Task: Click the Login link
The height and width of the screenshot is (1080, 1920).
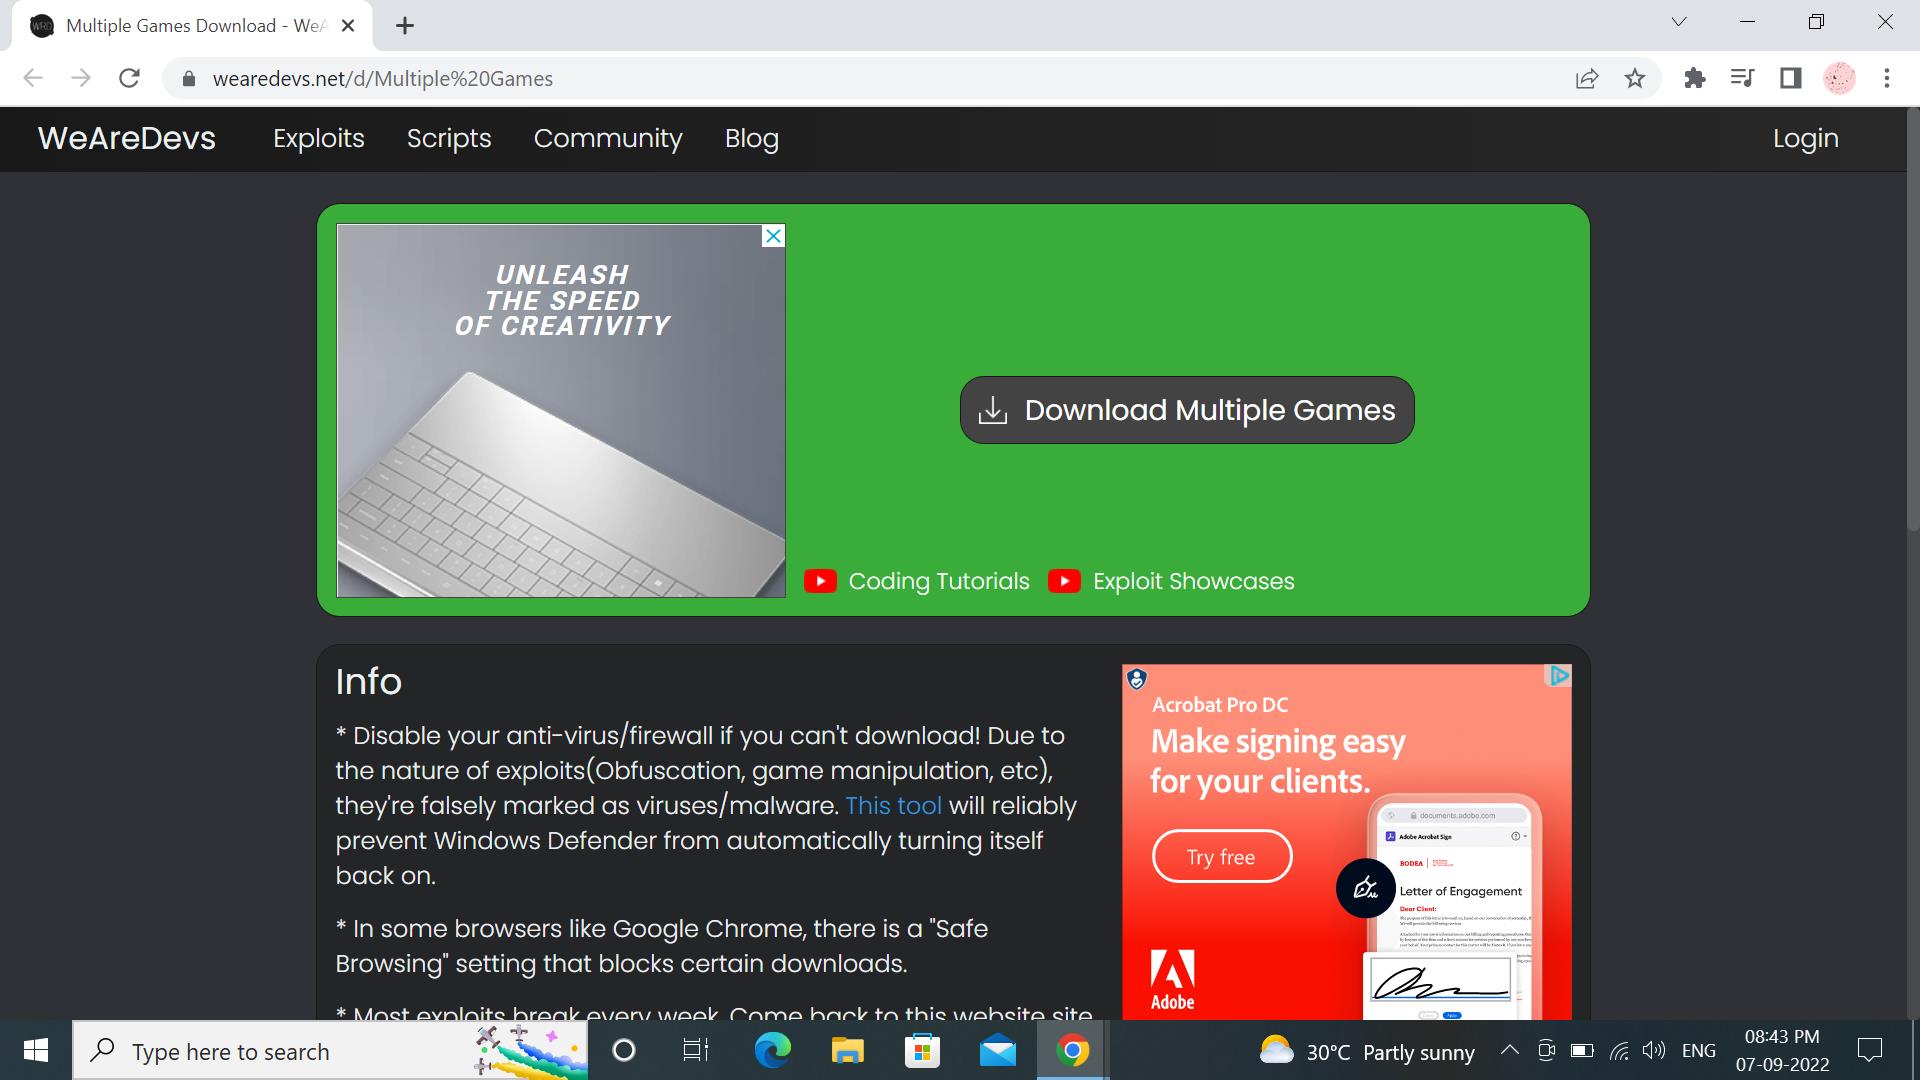Action: (x=1806, y=138)
